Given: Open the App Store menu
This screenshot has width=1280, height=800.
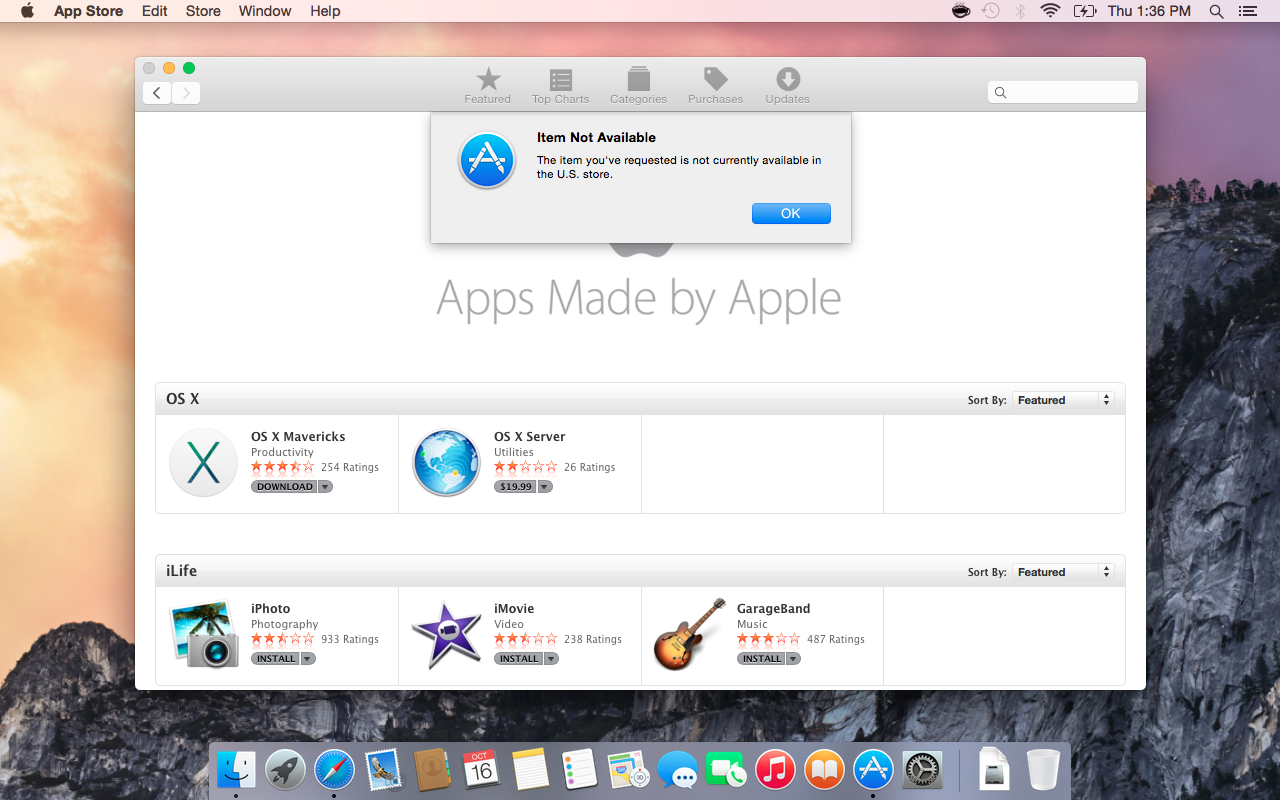Looking at the screenshot, I should pos(88,11).
